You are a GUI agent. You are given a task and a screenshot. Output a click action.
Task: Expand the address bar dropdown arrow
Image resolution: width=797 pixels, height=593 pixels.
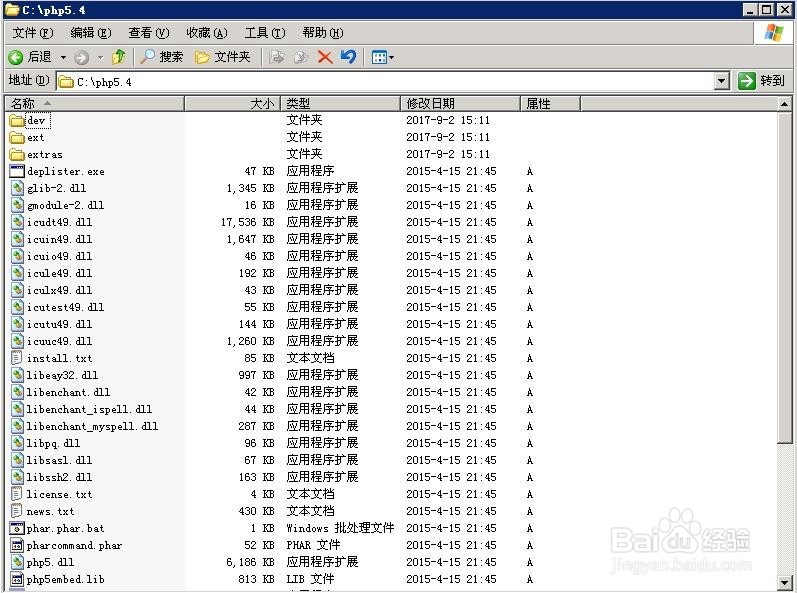pos(722,81)
